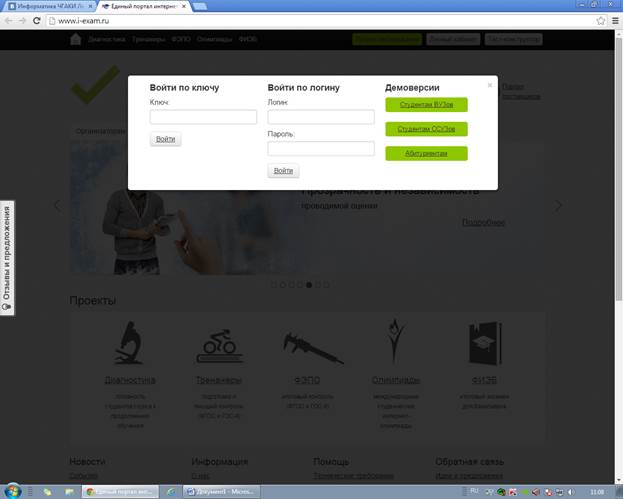Open ФИЭБ project link

click(484, 380)
